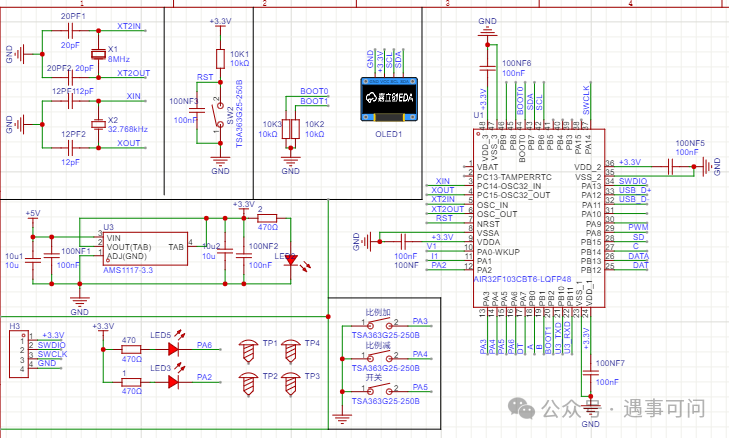Click the BOOT0 net label above 10K3
The width and height of the screenshot is (729, 438).
click(314, 91)
